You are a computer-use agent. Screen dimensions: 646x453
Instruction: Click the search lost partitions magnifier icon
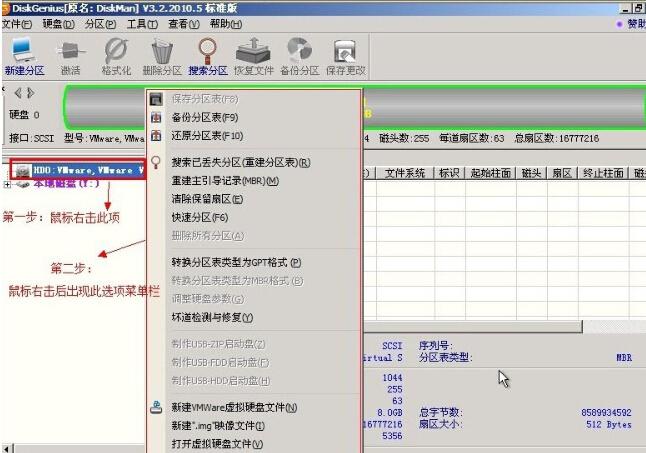pos(156,162)
